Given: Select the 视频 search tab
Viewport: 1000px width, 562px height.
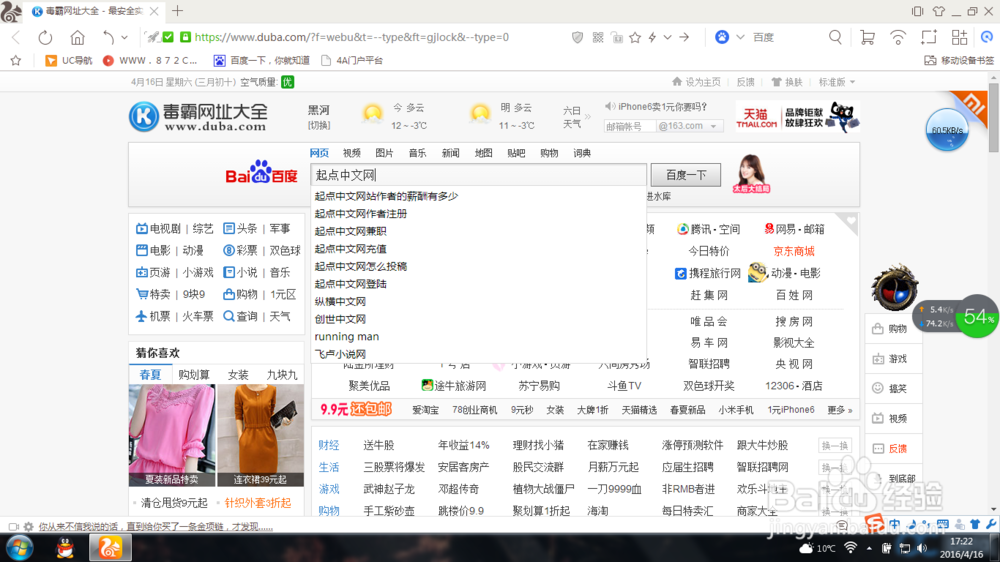Looking at the screenshot, I should (x=351, y=153).
